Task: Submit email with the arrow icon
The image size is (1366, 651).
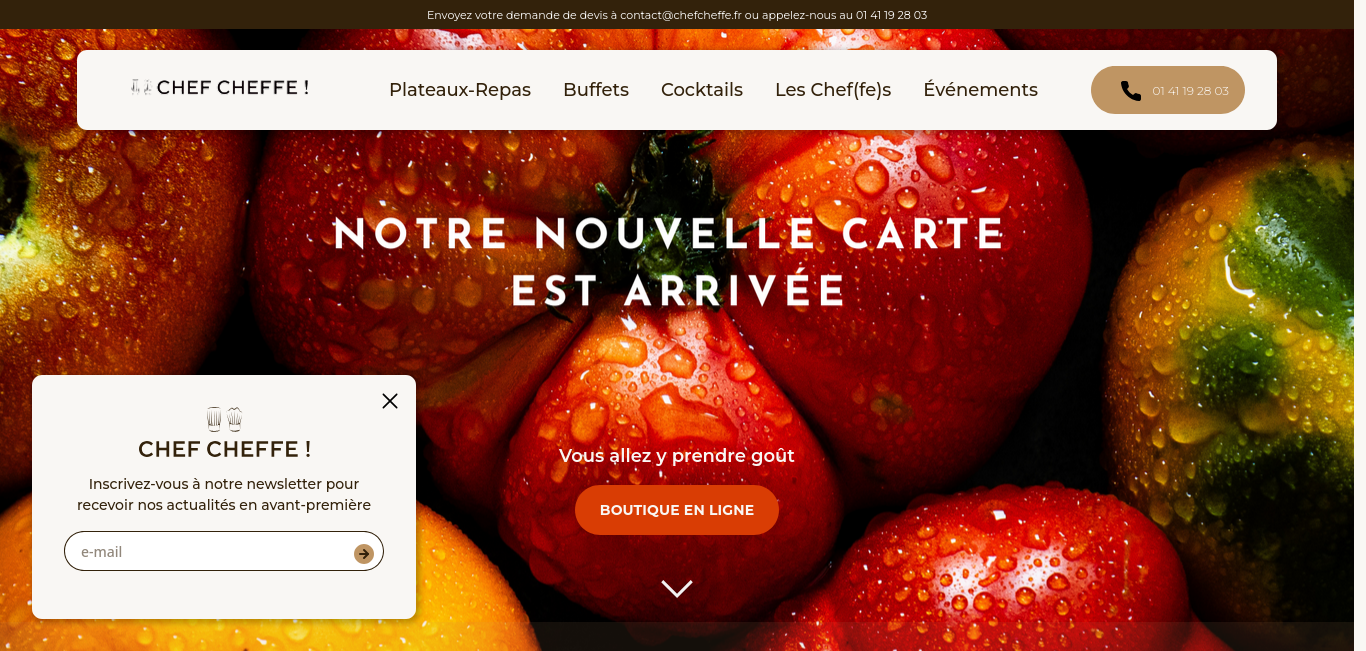Action: 364,553
